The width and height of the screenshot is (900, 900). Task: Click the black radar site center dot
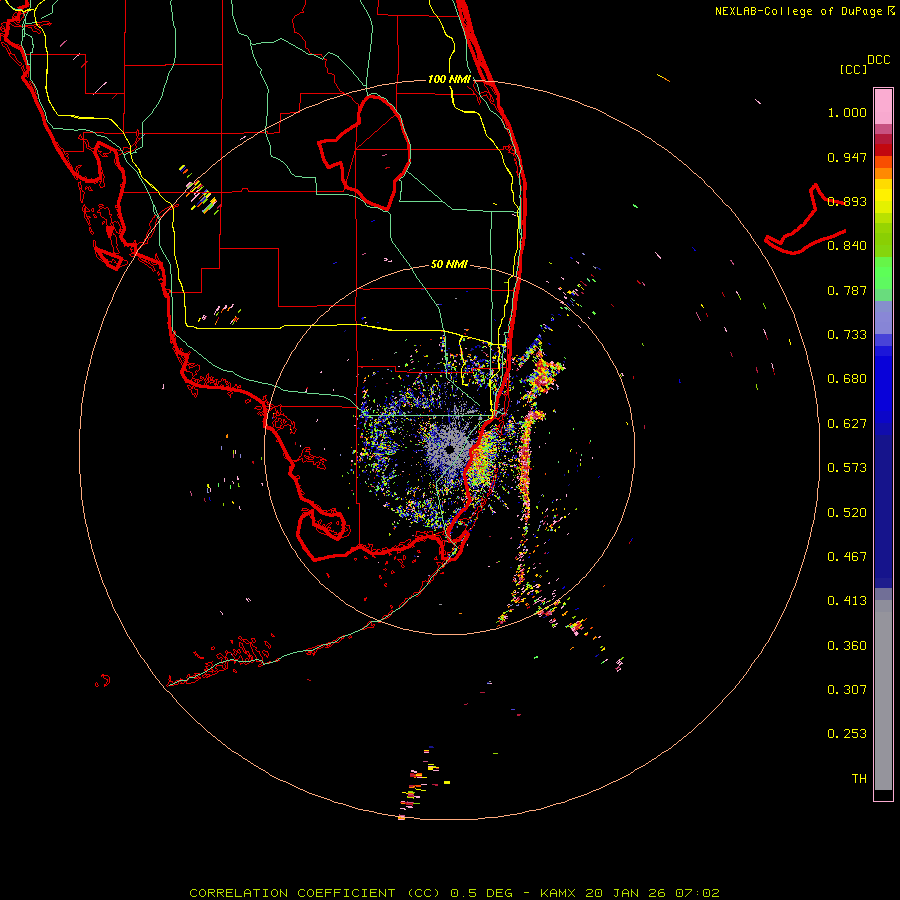click(x=451, y=449)
